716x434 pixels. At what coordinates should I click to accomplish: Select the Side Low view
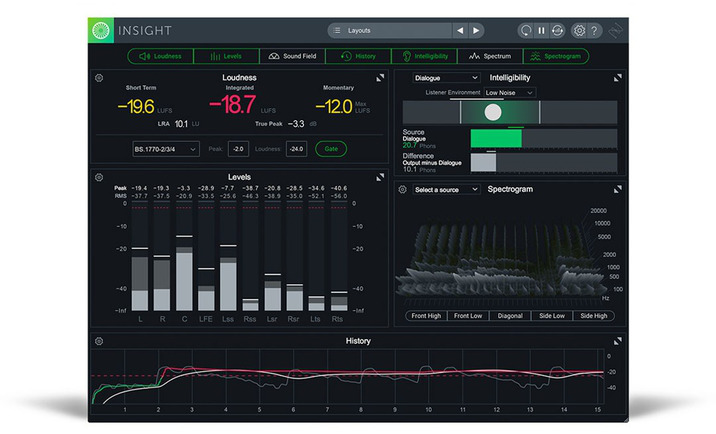coord(552,316)
